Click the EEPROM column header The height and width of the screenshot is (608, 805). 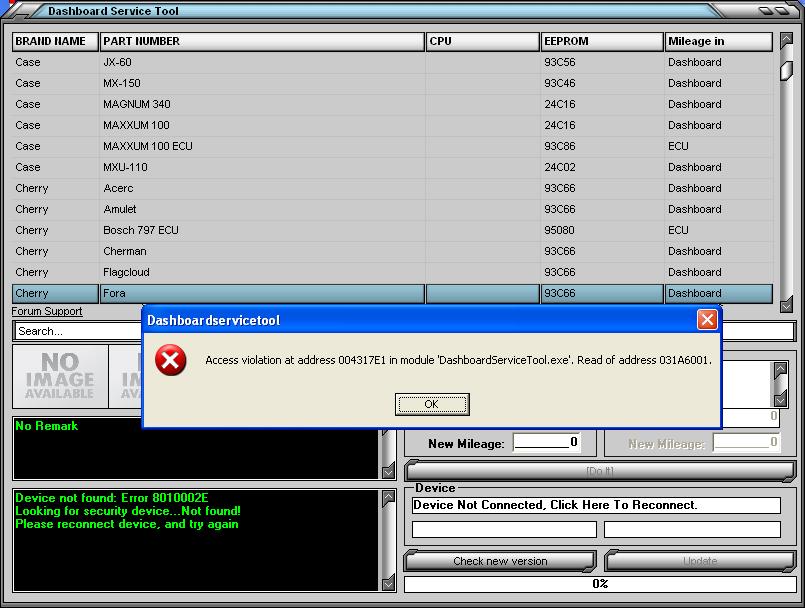pos(602,42)
